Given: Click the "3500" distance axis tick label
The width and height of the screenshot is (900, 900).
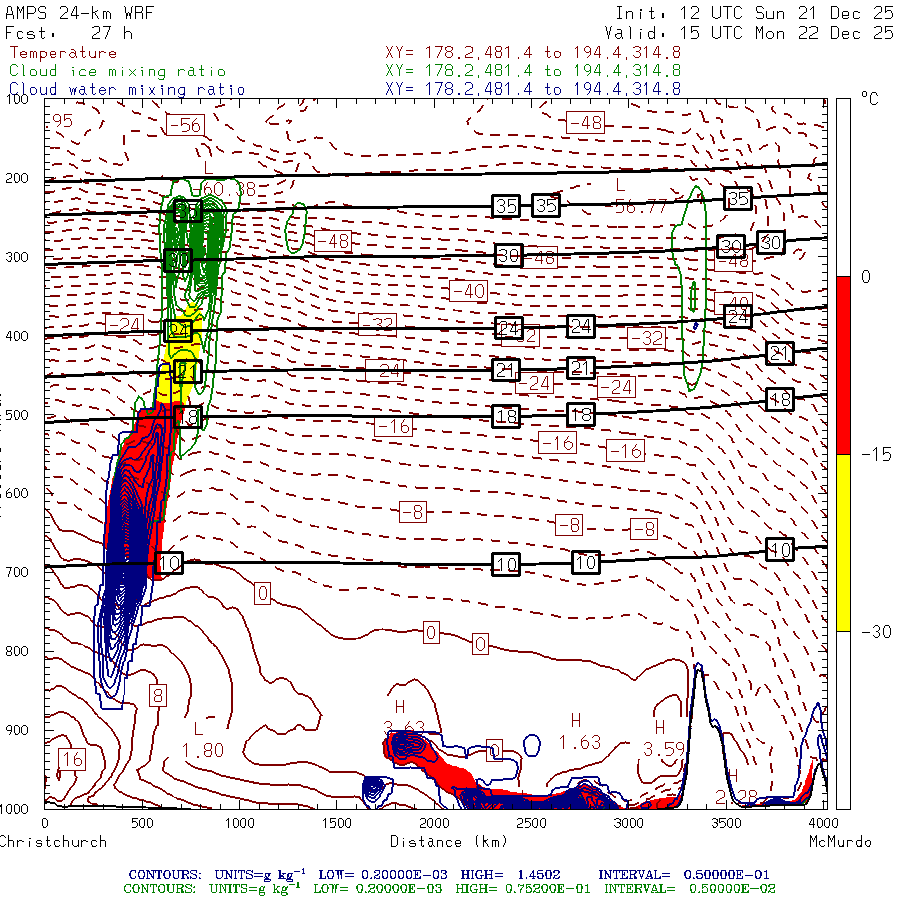Looking at the screenshot, I should (726, 824).
